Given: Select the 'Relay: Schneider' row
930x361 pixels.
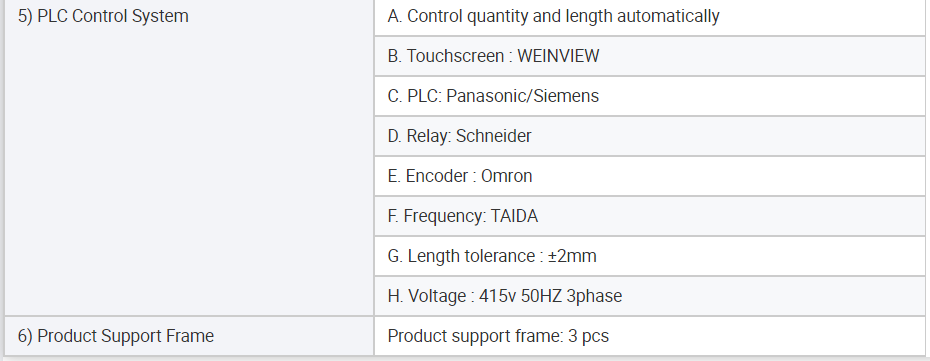Looking at the screenshot, I should point(650,136).
